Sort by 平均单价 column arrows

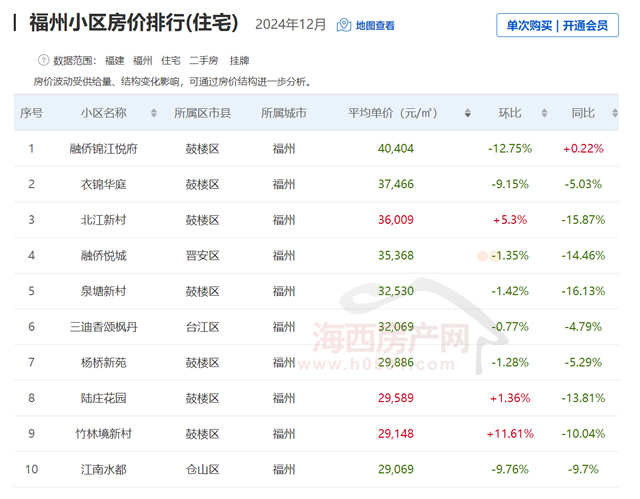[x=468, y=113]
